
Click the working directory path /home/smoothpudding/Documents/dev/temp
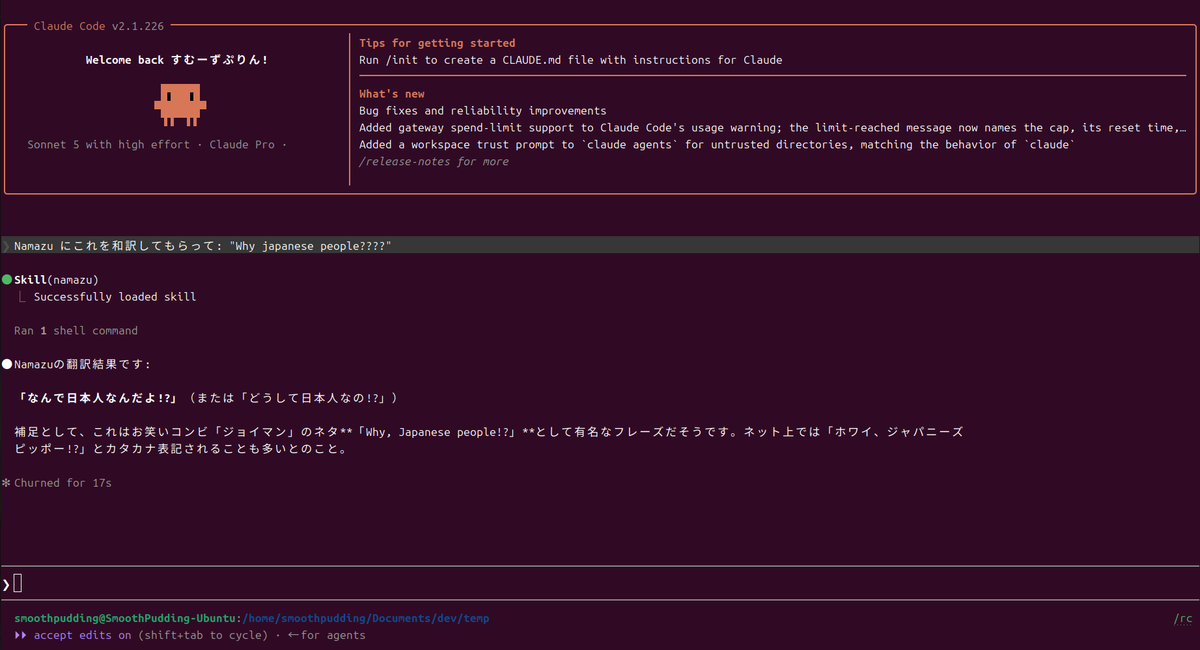click(x=366, y=618)
